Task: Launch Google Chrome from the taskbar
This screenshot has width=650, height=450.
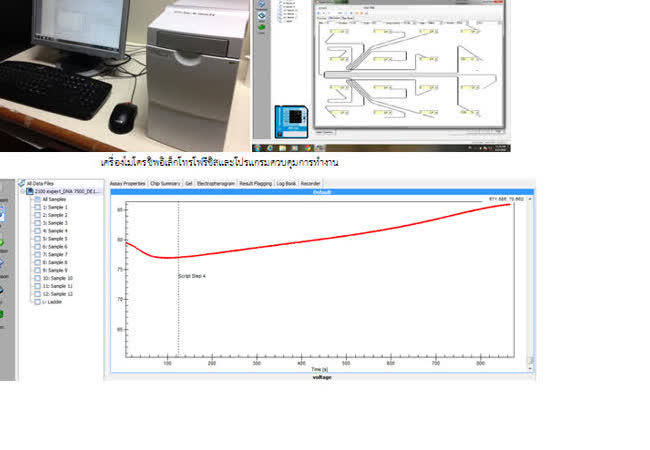Action: coord(307,148)
